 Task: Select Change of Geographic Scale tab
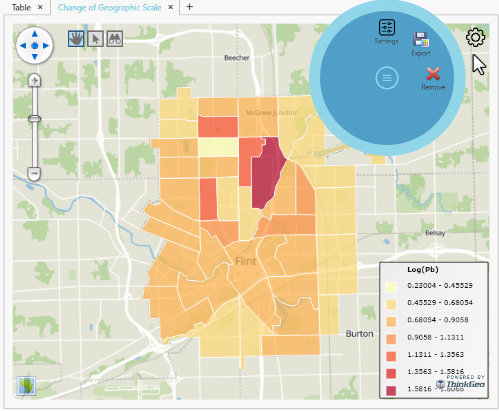point(110,7)
